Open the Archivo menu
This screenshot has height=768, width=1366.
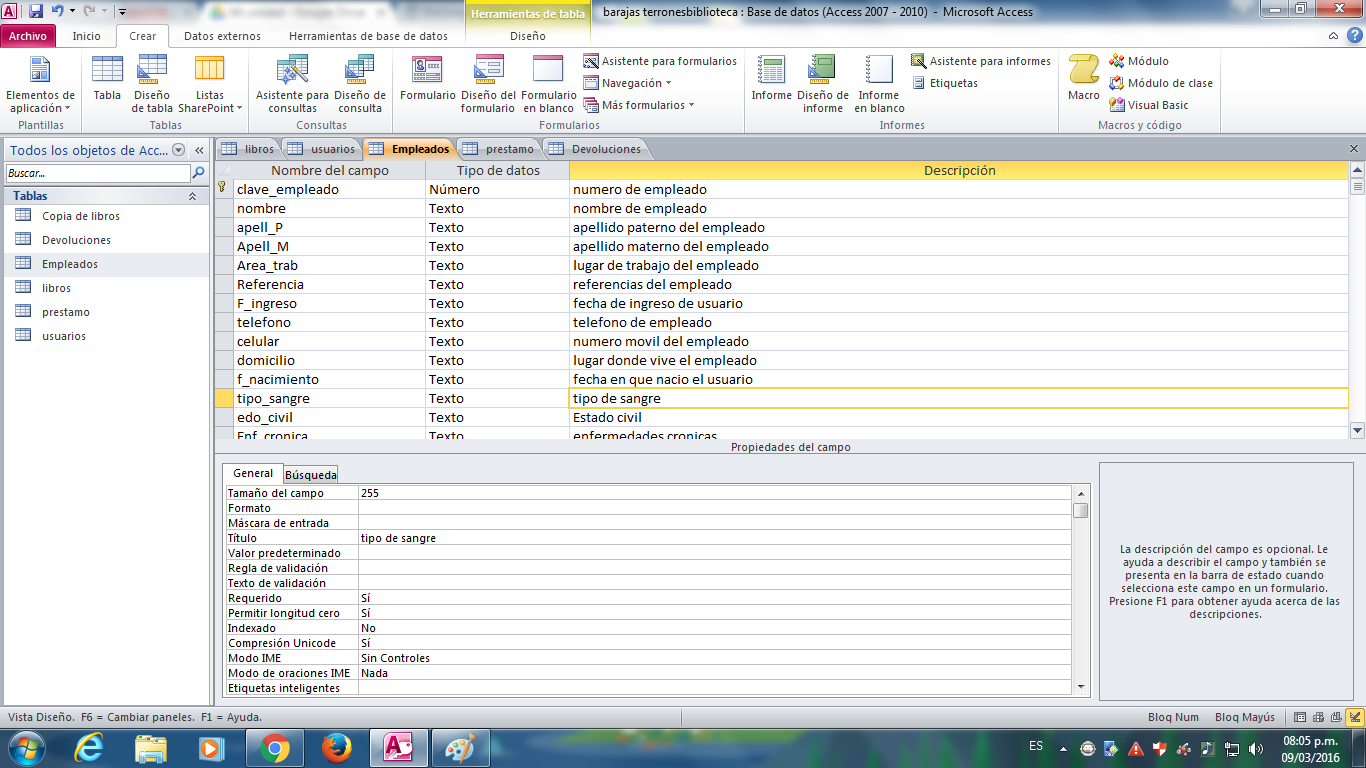point(28,36)
